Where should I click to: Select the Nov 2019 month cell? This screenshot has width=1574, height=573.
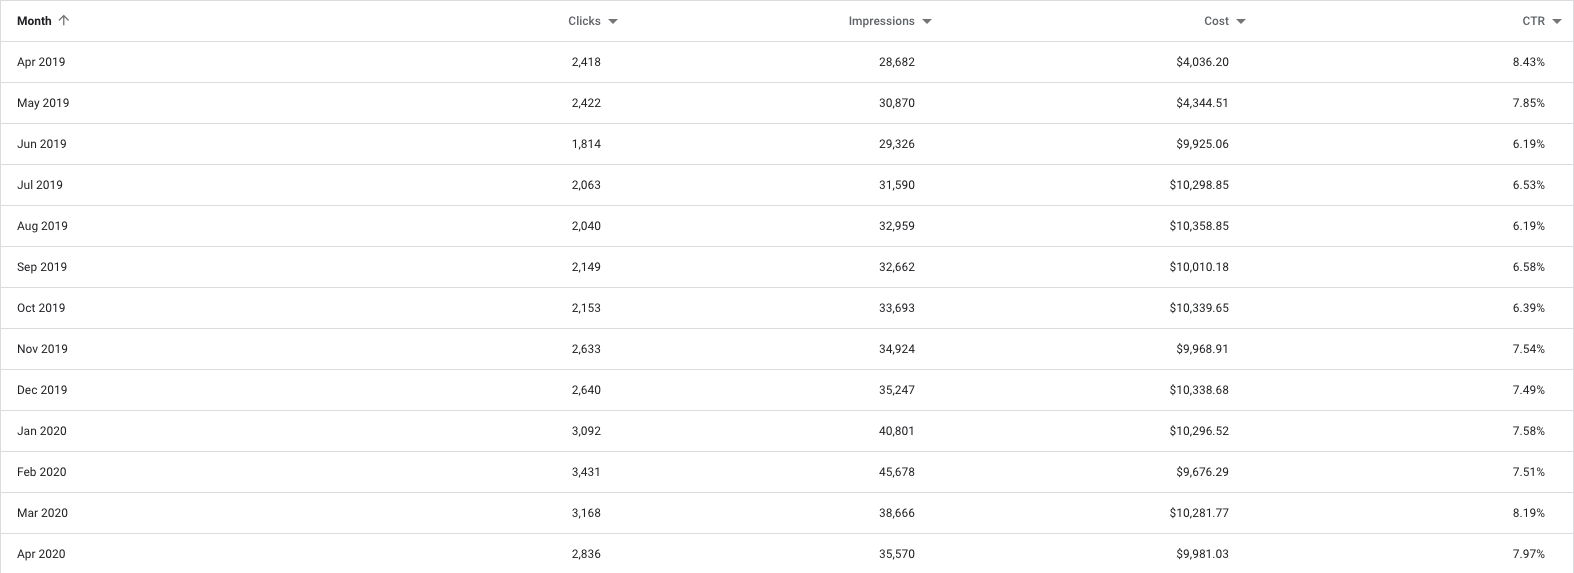click(42, 349)
